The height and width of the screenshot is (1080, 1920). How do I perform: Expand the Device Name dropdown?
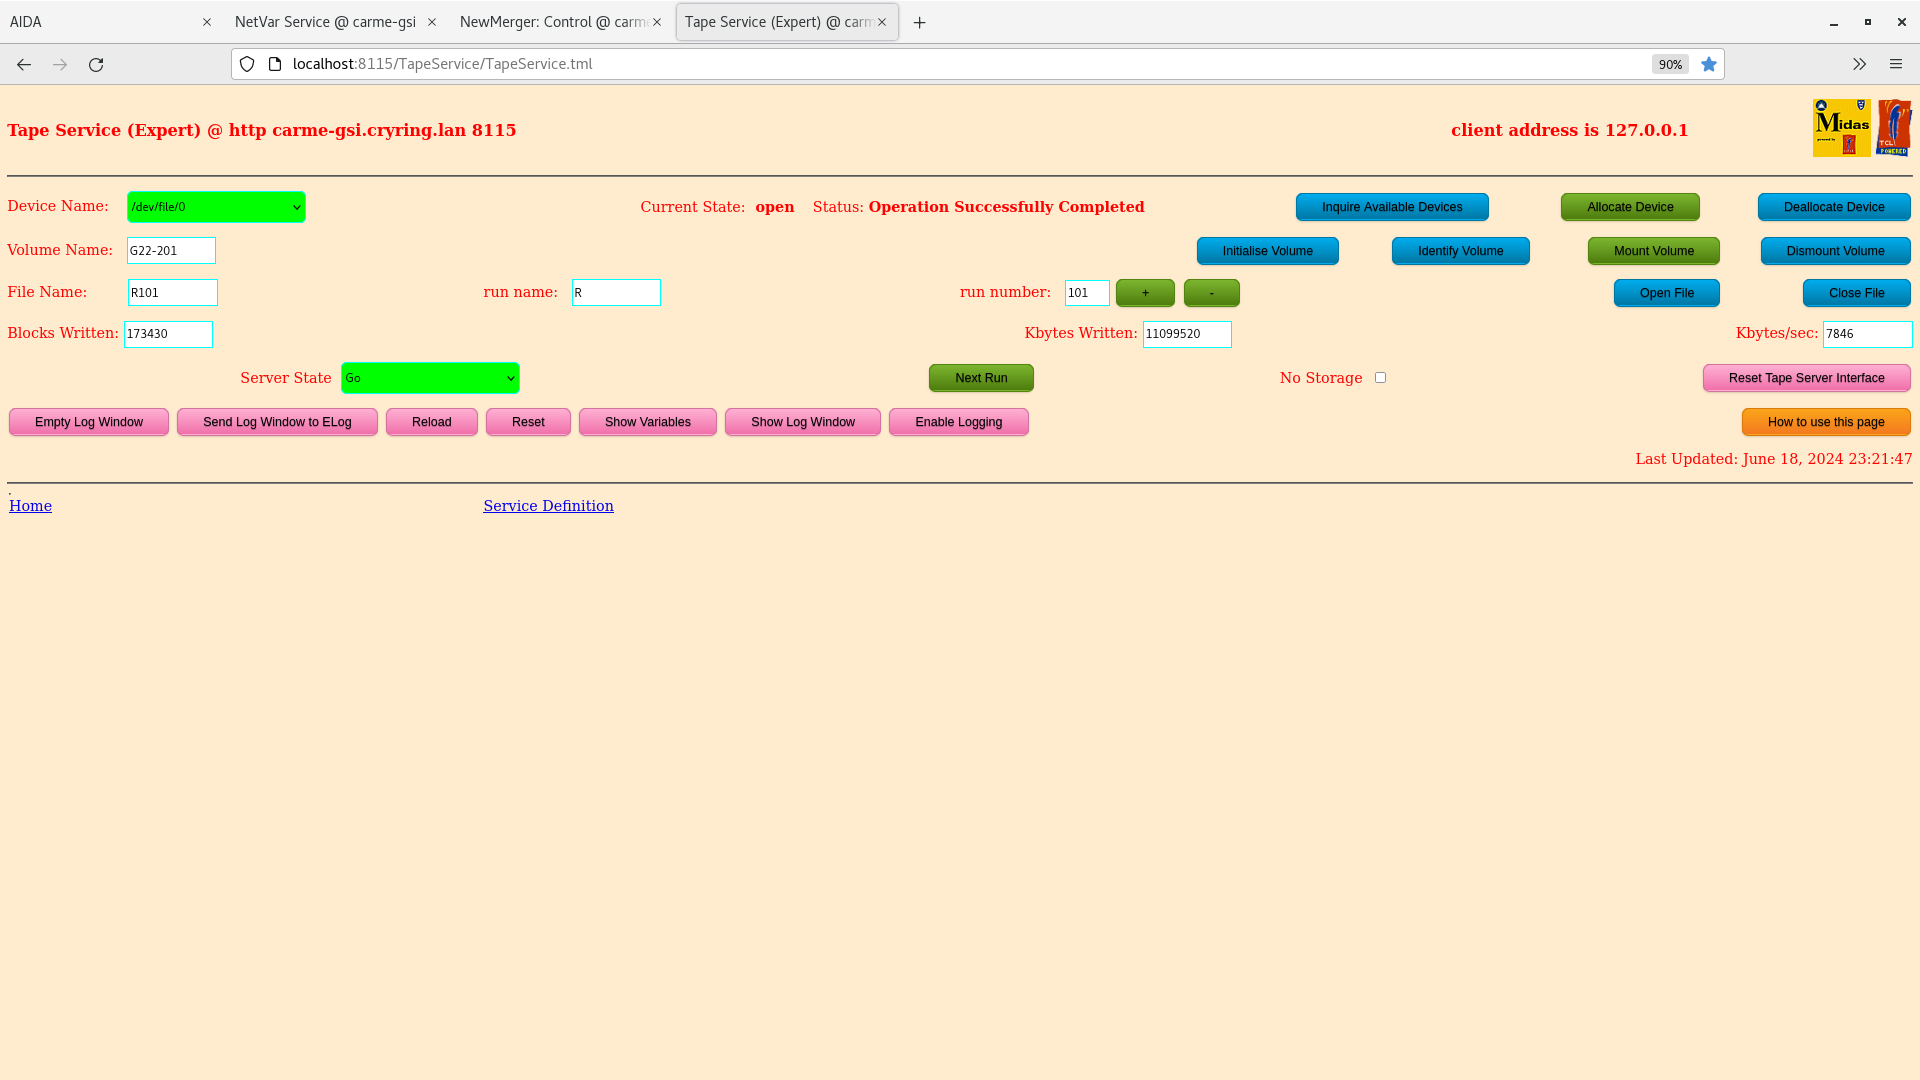[x=215, y=207]
